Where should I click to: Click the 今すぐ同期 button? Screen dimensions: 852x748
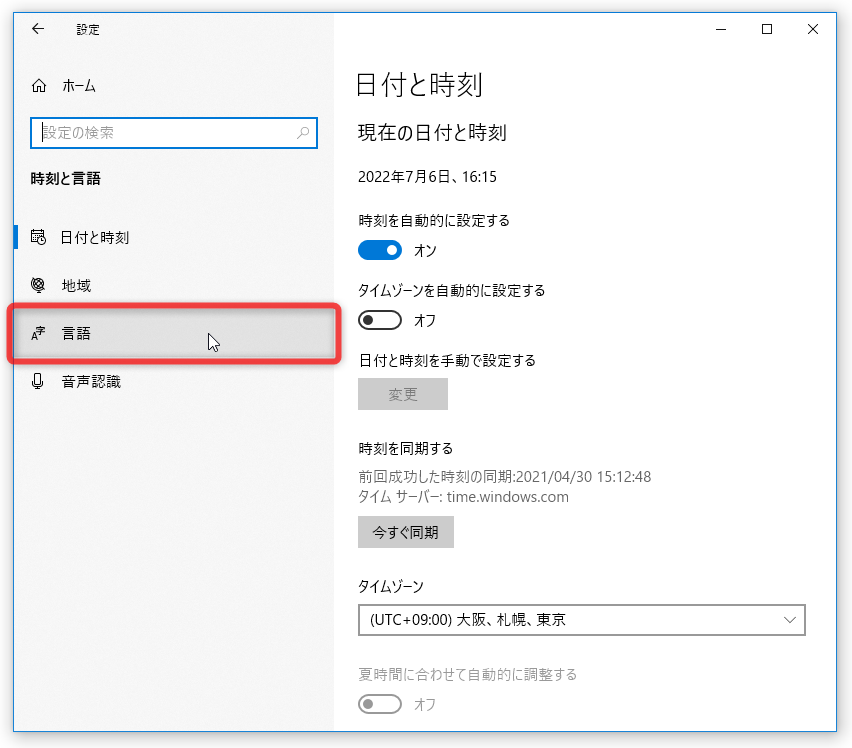coord(406,532)
